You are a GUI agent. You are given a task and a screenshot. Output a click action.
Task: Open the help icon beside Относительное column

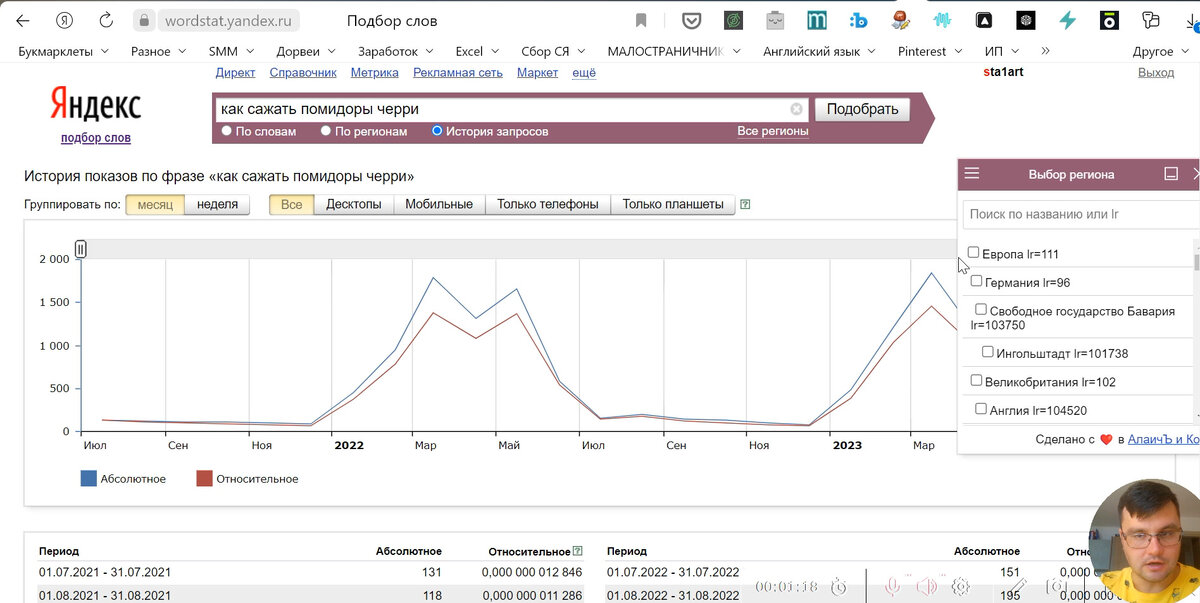[x=578, y=551]
